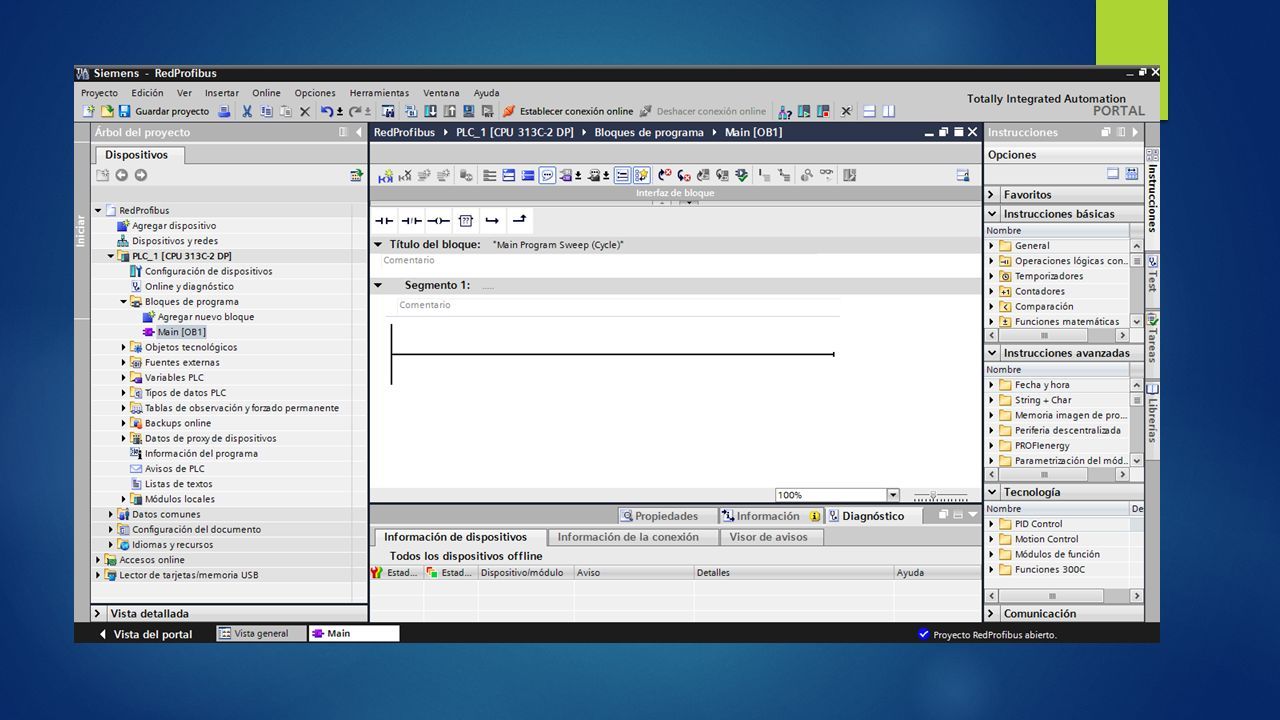Open the Ayuda menu
Image resolution: width=1280 pixels, height=720 pixels.
[x=486, y=93]
